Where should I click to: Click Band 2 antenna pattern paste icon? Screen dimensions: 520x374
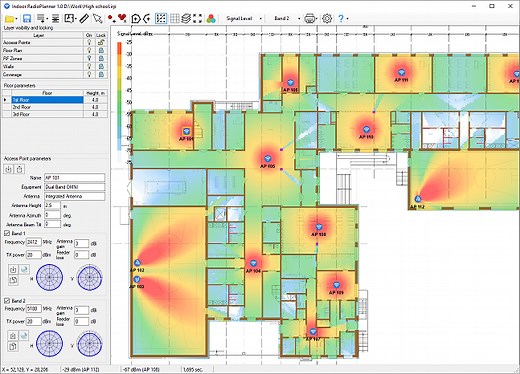click(13, 346)
